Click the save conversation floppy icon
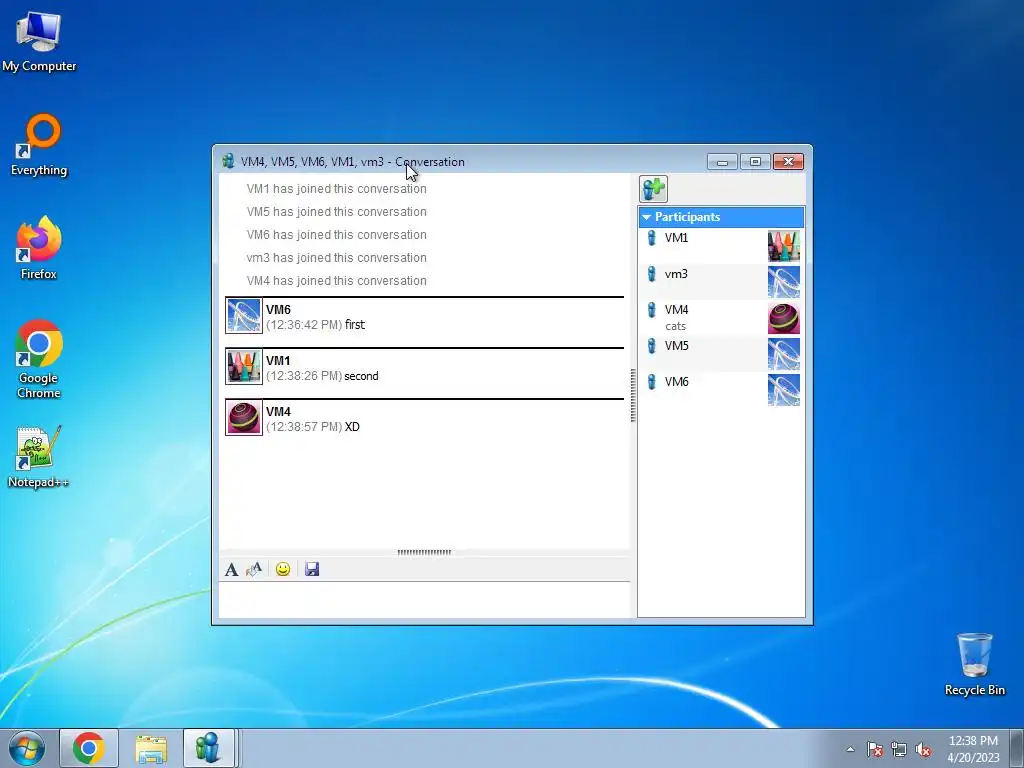1024x768 pixels. click(x=312, y=569)
